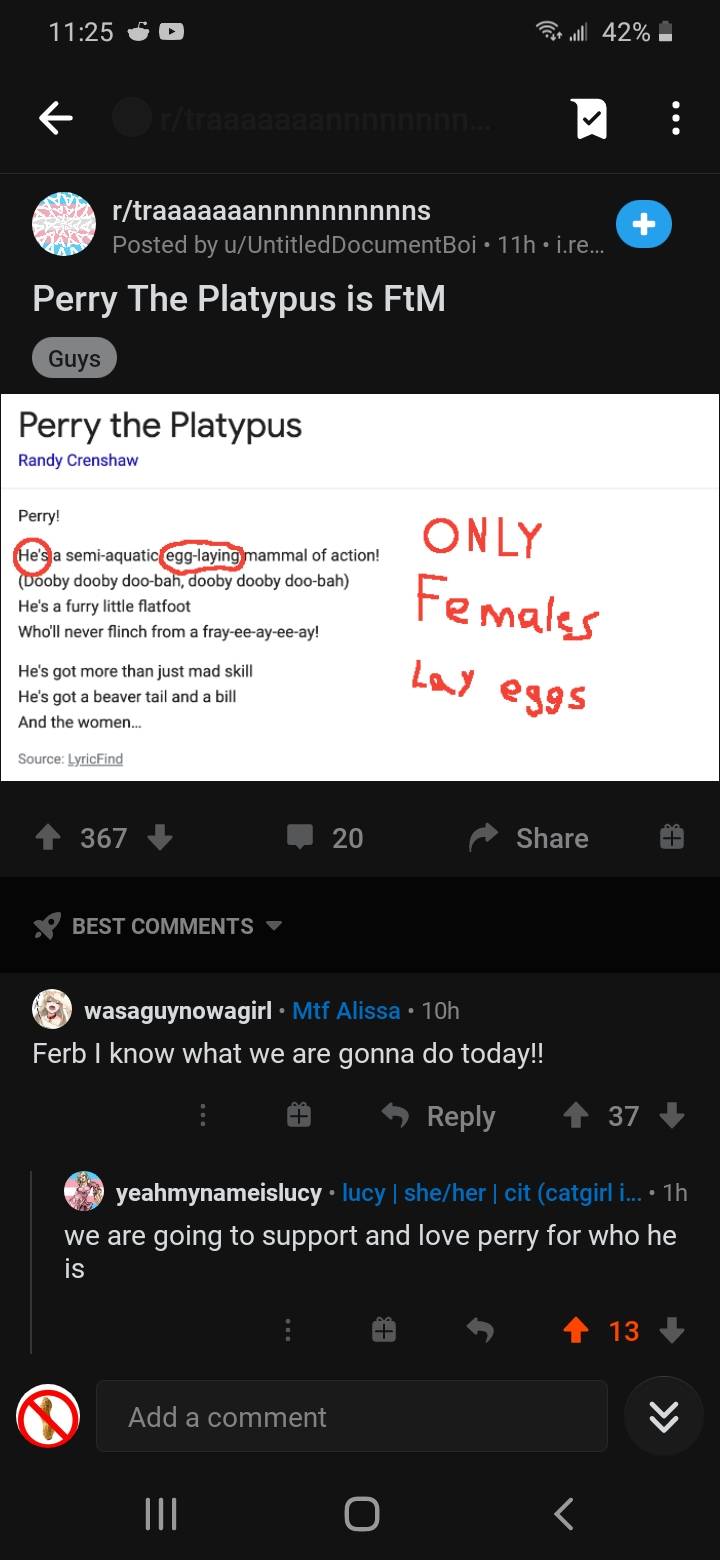Click the reply arrow on yeahmynameislucy's comment
This screenshot has height=1560, width=720.
click(480, 1330)
